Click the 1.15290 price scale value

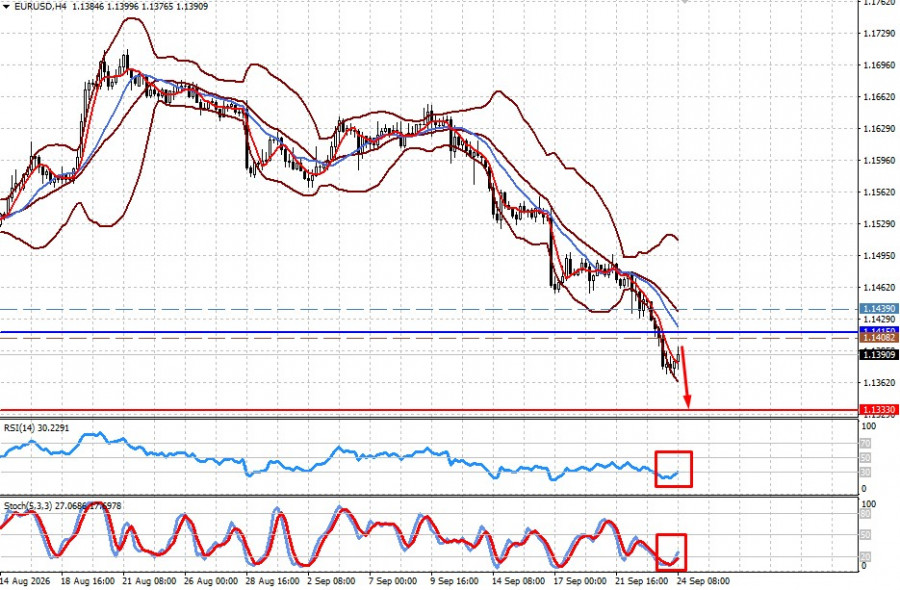point(879,223)
